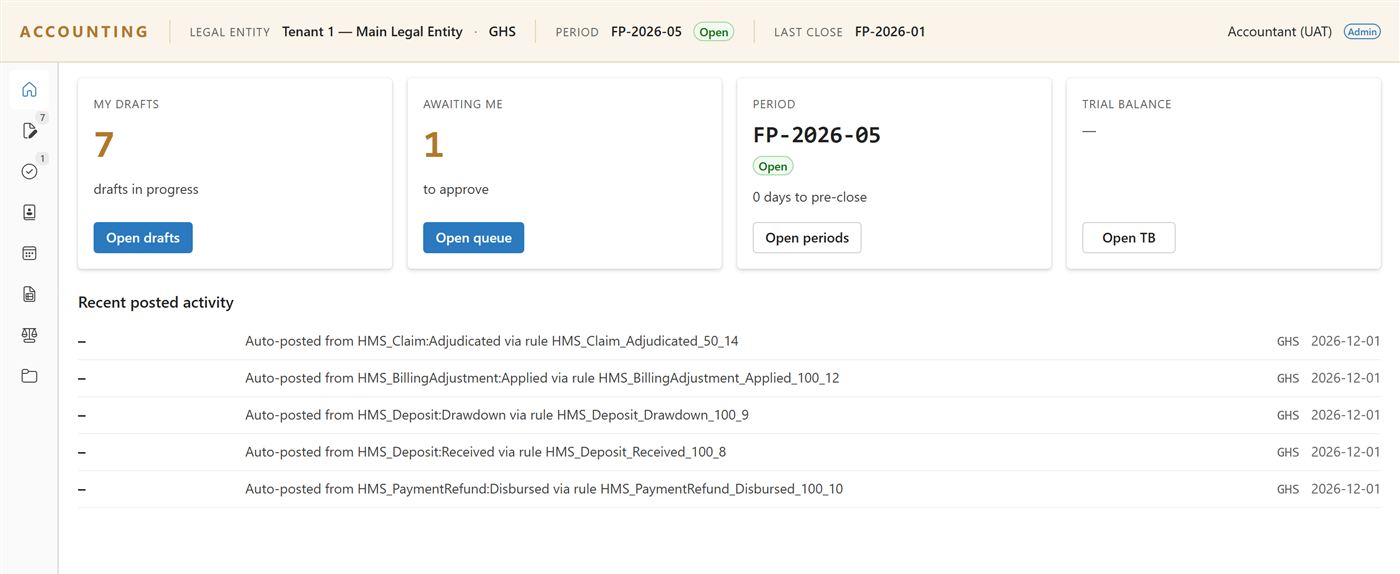This screenshot has height=574, width=1400.
Task: Click the ACCOUNTING app title
Action: pos(84,32)
